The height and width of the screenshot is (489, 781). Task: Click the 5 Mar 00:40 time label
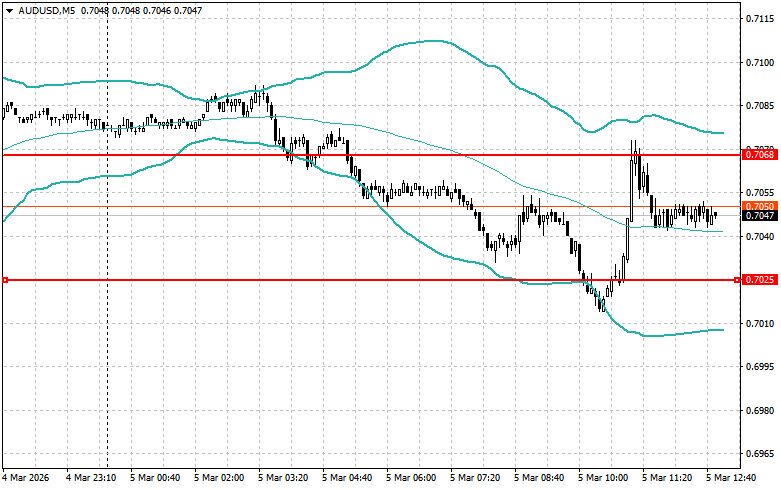(155, 478)
